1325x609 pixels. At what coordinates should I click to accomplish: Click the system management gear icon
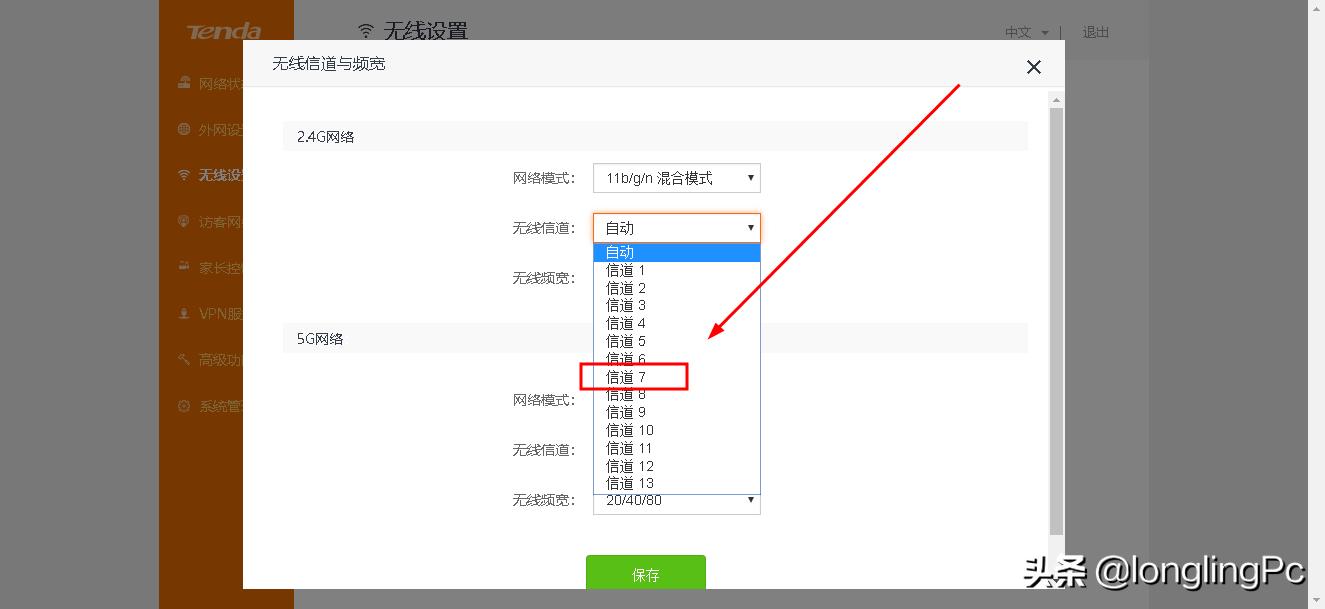[x=182, y=405]
